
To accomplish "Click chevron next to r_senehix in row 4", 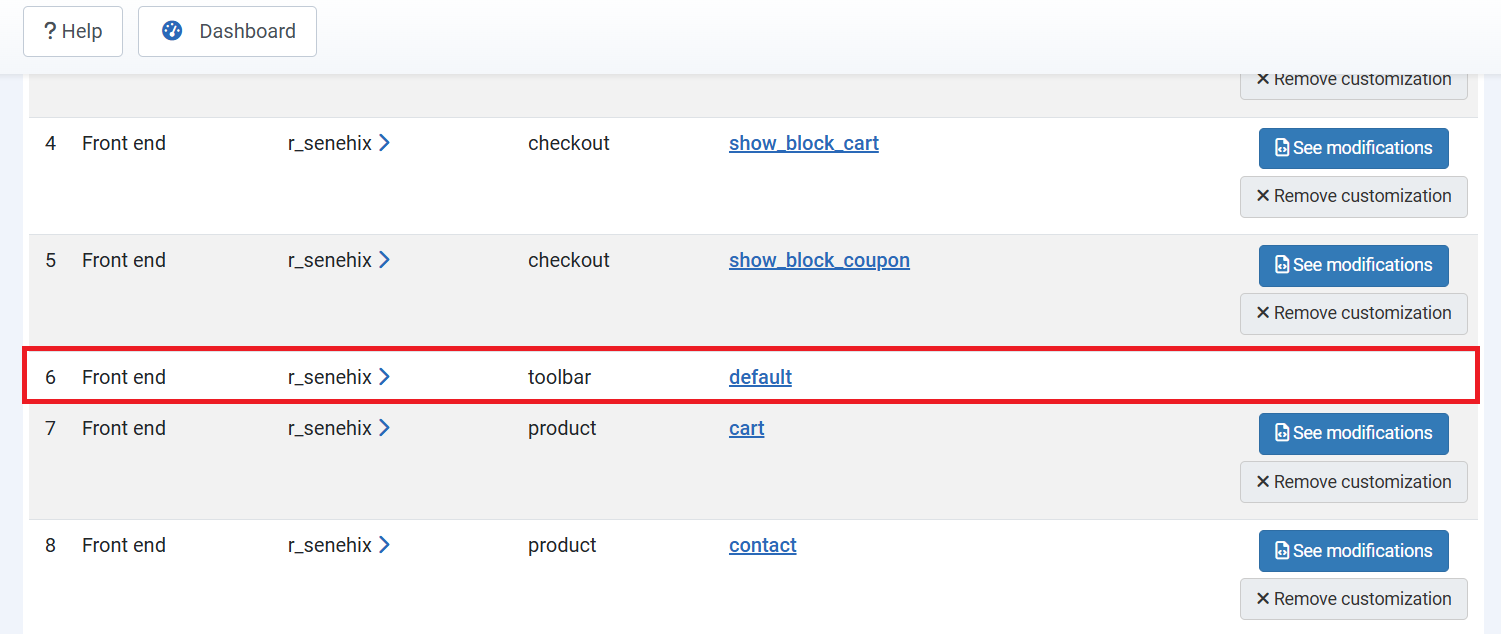I will coord(385,143).
